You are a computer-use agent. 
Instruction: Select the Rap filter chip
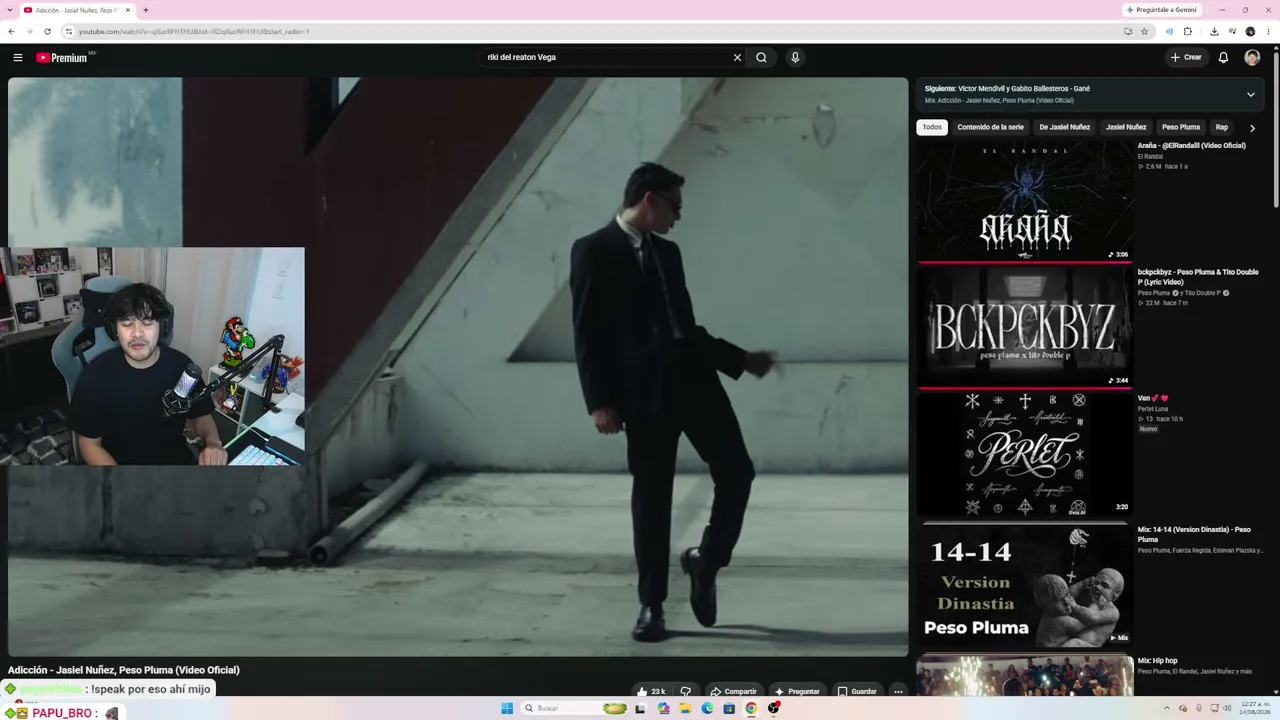click(x=1221, y=127)
